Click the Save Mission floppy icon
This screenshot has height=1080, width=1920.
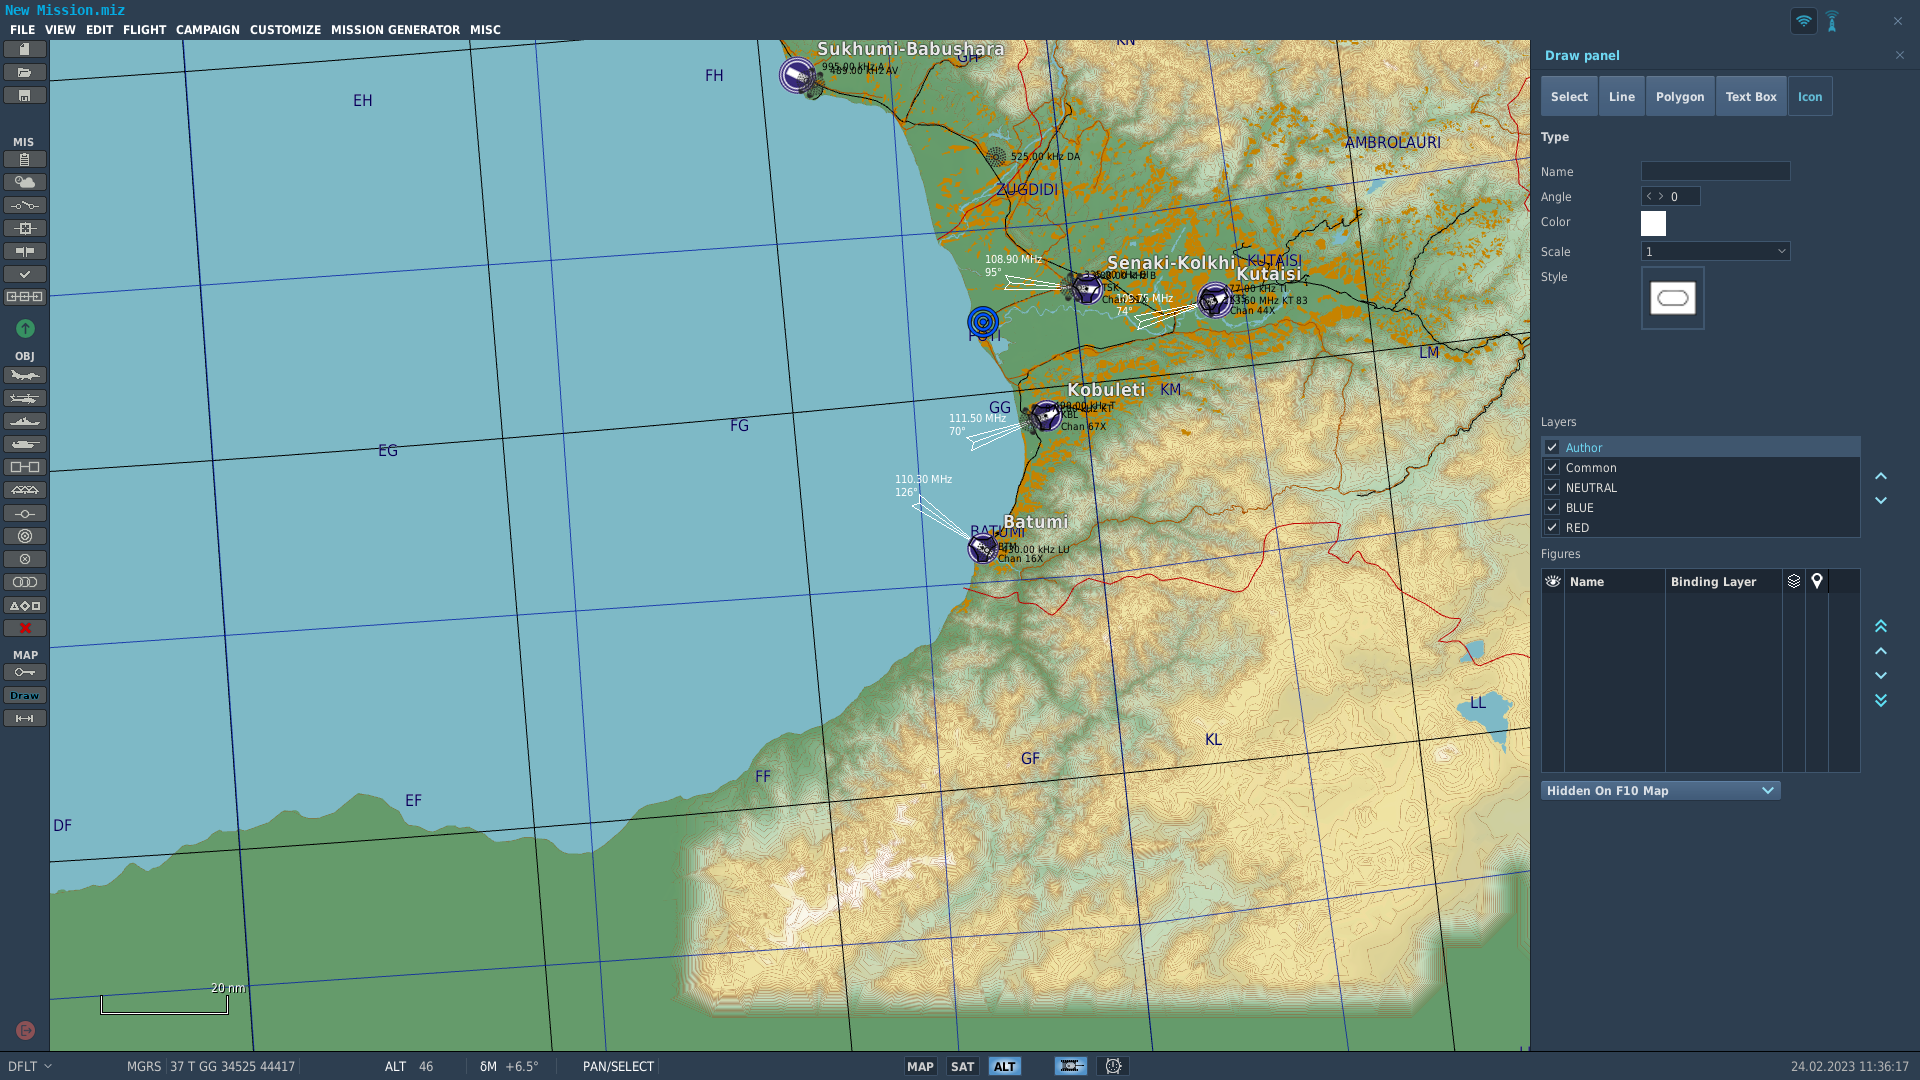(x=25, y=95)
